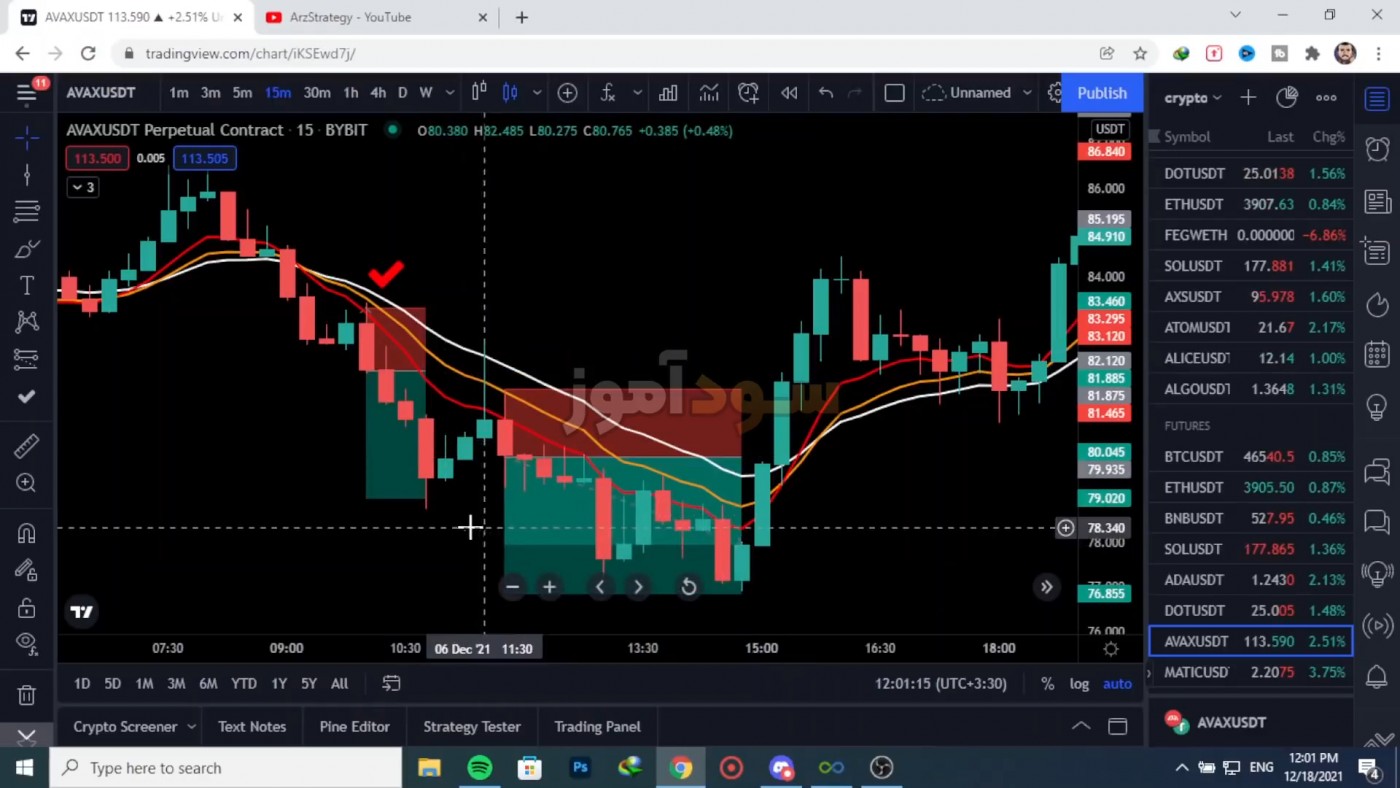Collapse the indicator legend showing 3
The height and width of the screenshot is (788, 1400).
(x=82, y=187)
